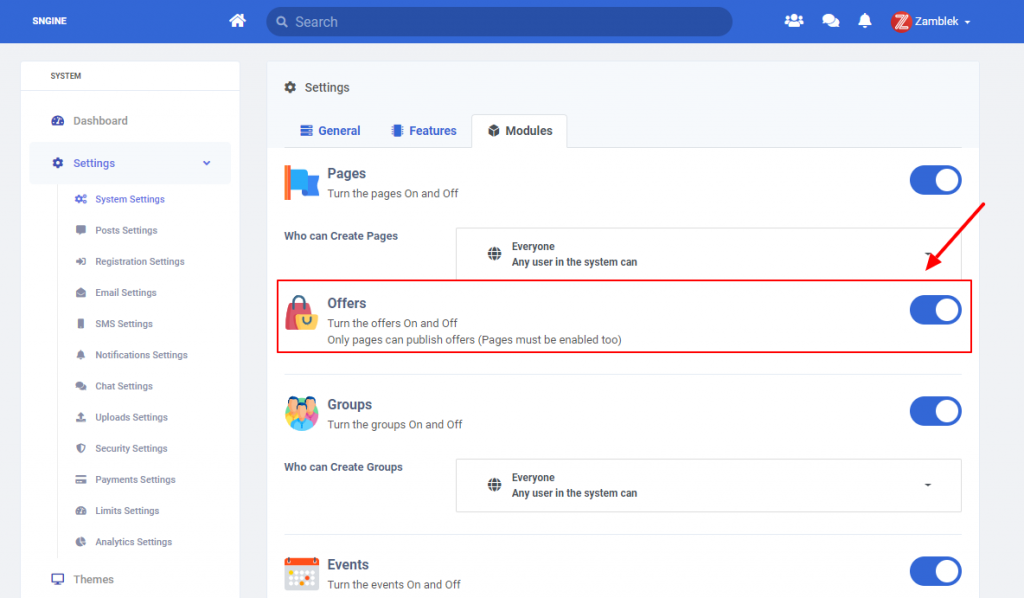Click the Limits Settings gauge icon

pos(80,511)
